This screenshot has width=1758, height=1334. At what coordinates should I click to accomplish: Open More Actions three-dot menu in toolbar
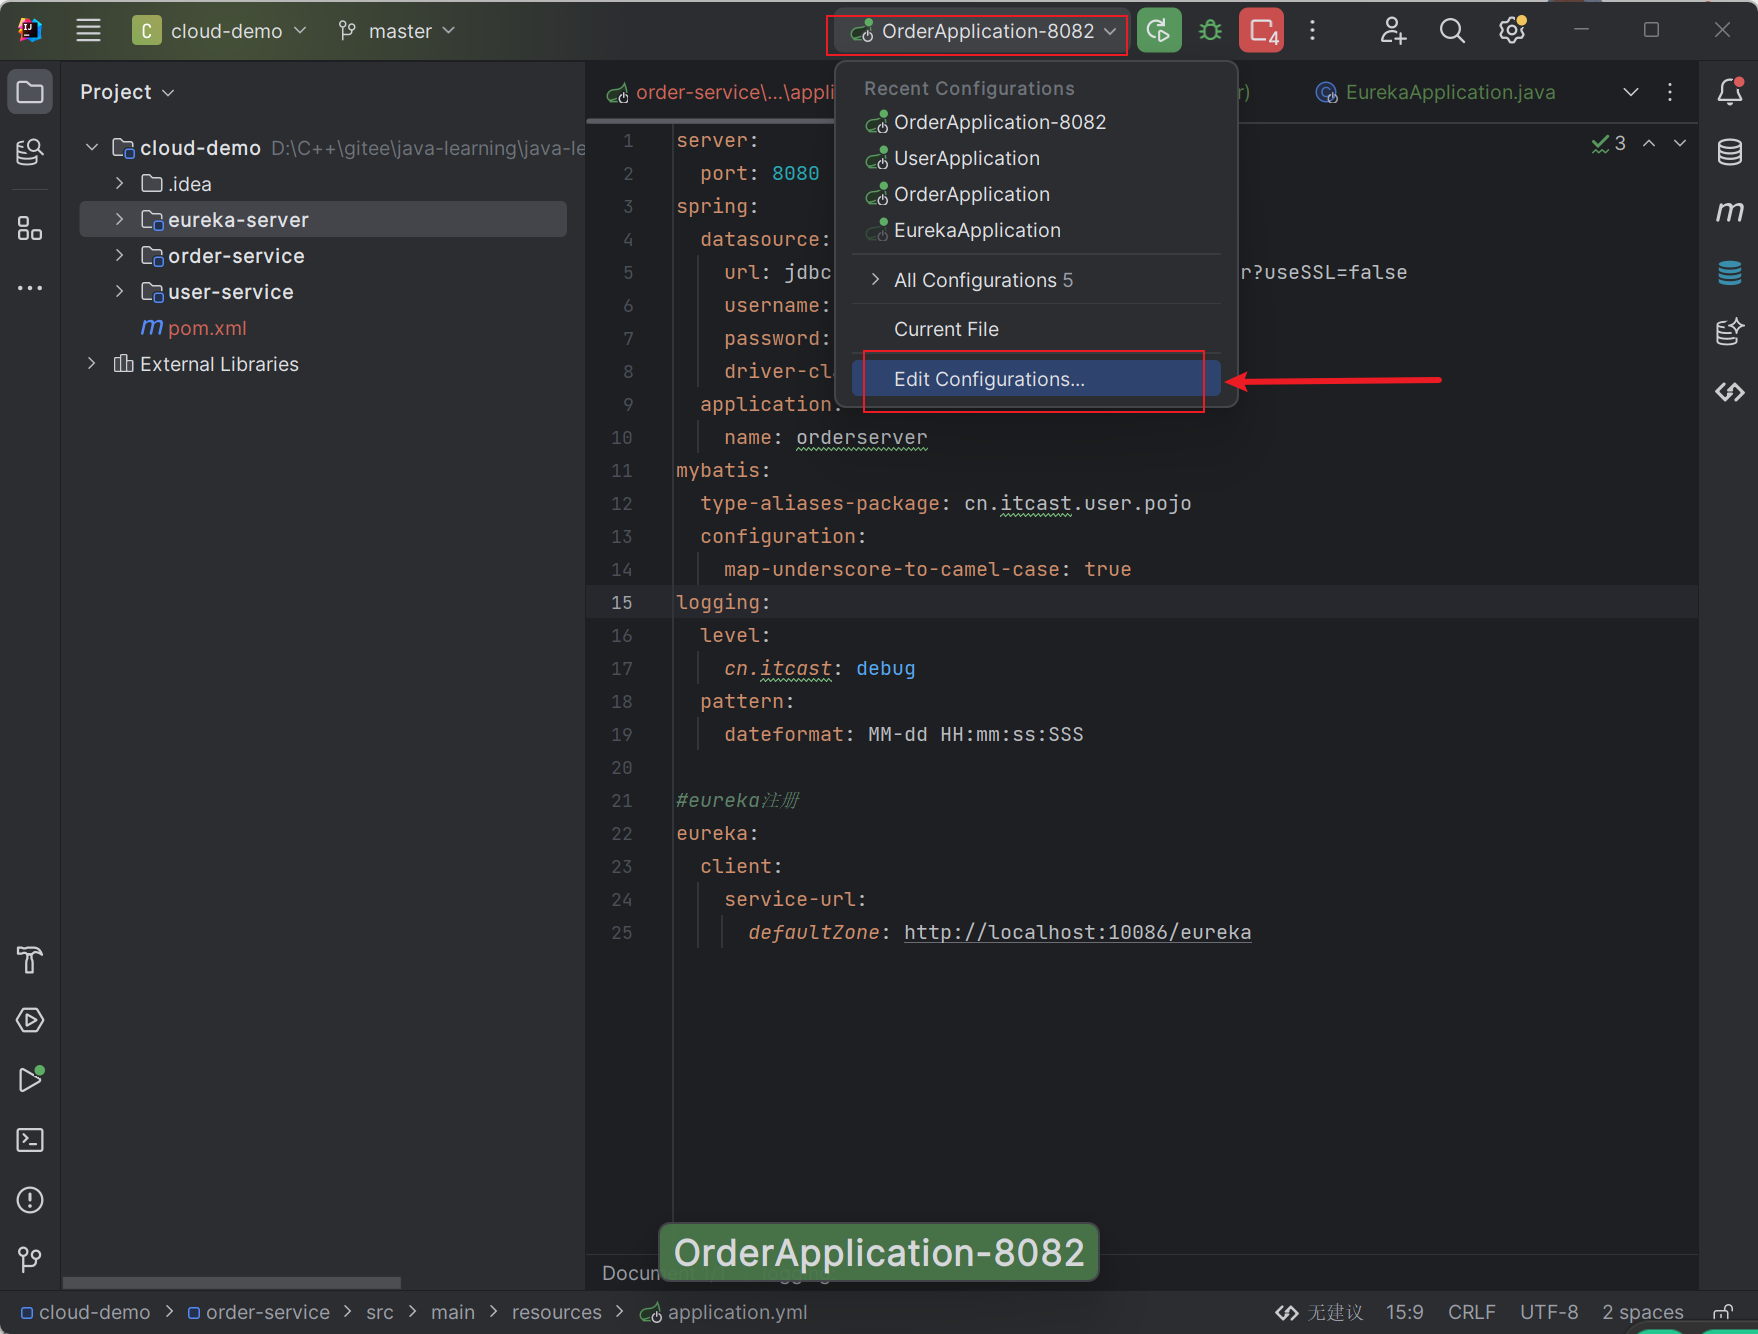pyautogui.click(x=1313, y=31)
